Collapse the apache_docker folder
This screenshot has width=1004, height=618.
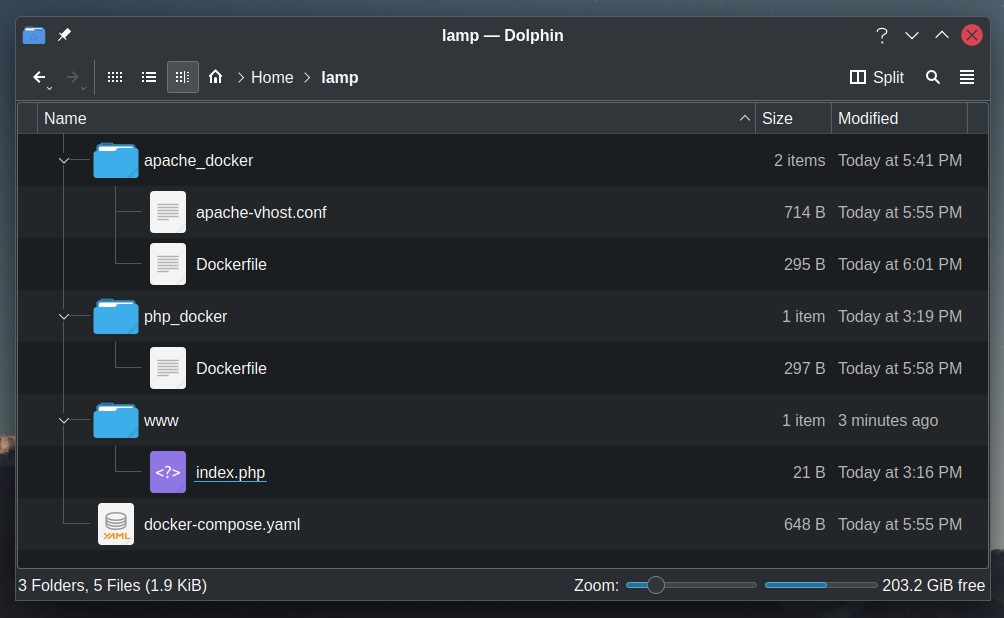point(63,160)
